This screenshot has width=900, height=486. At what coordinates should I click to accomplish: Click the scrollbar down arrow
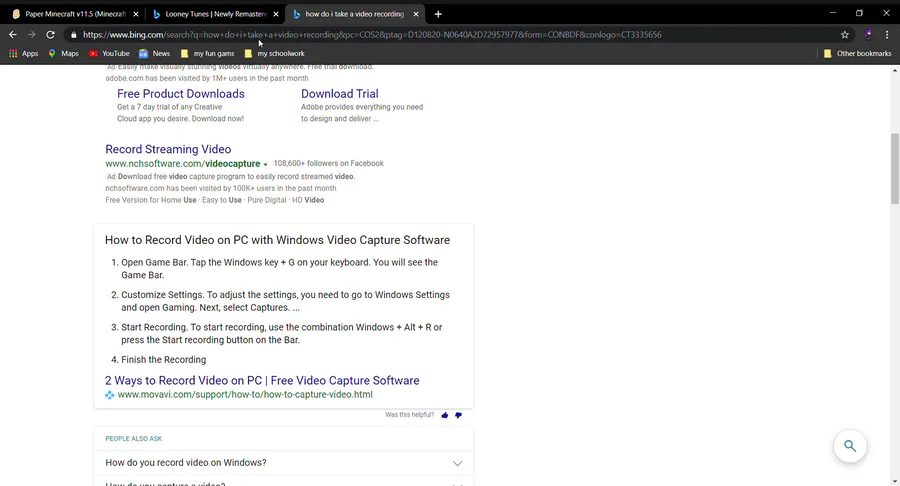(895, 481)
